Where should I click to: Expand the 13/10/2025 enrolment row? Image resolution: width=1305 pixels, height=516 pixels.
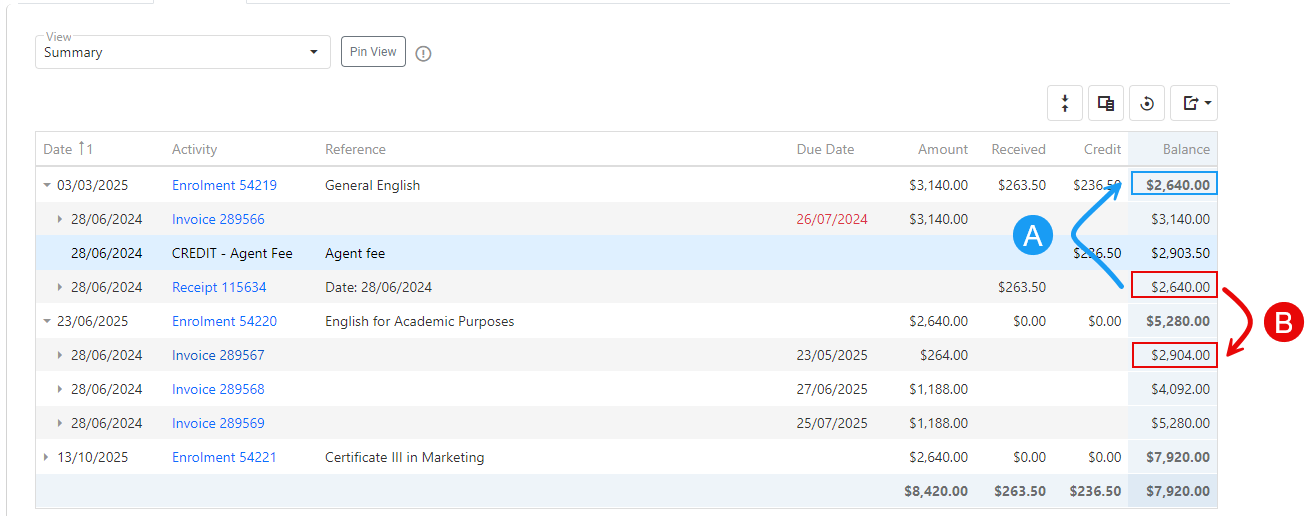47,457
